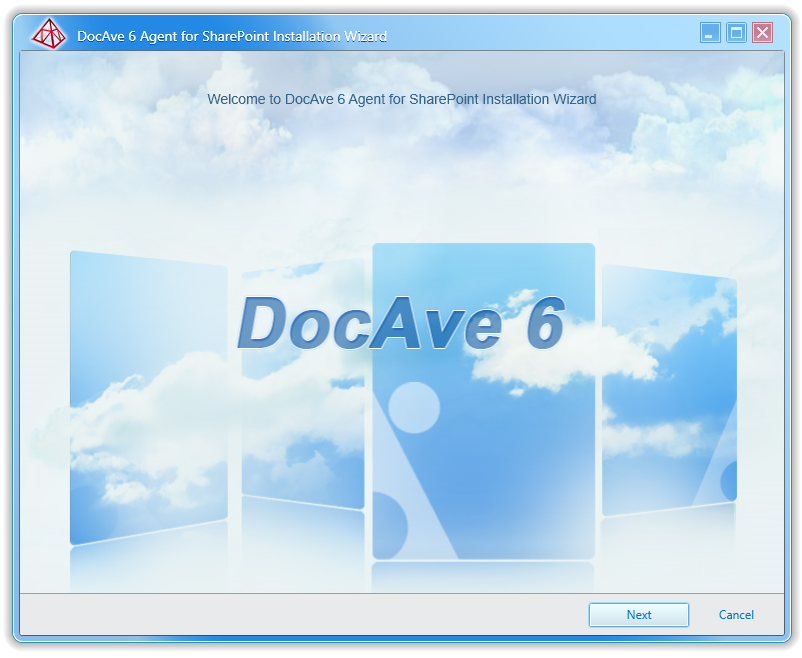This screenshot has height=658, width=802.
Task: Click 'Welcome to DocAve 6 Agent' heading text
Action: click(402, 99)
